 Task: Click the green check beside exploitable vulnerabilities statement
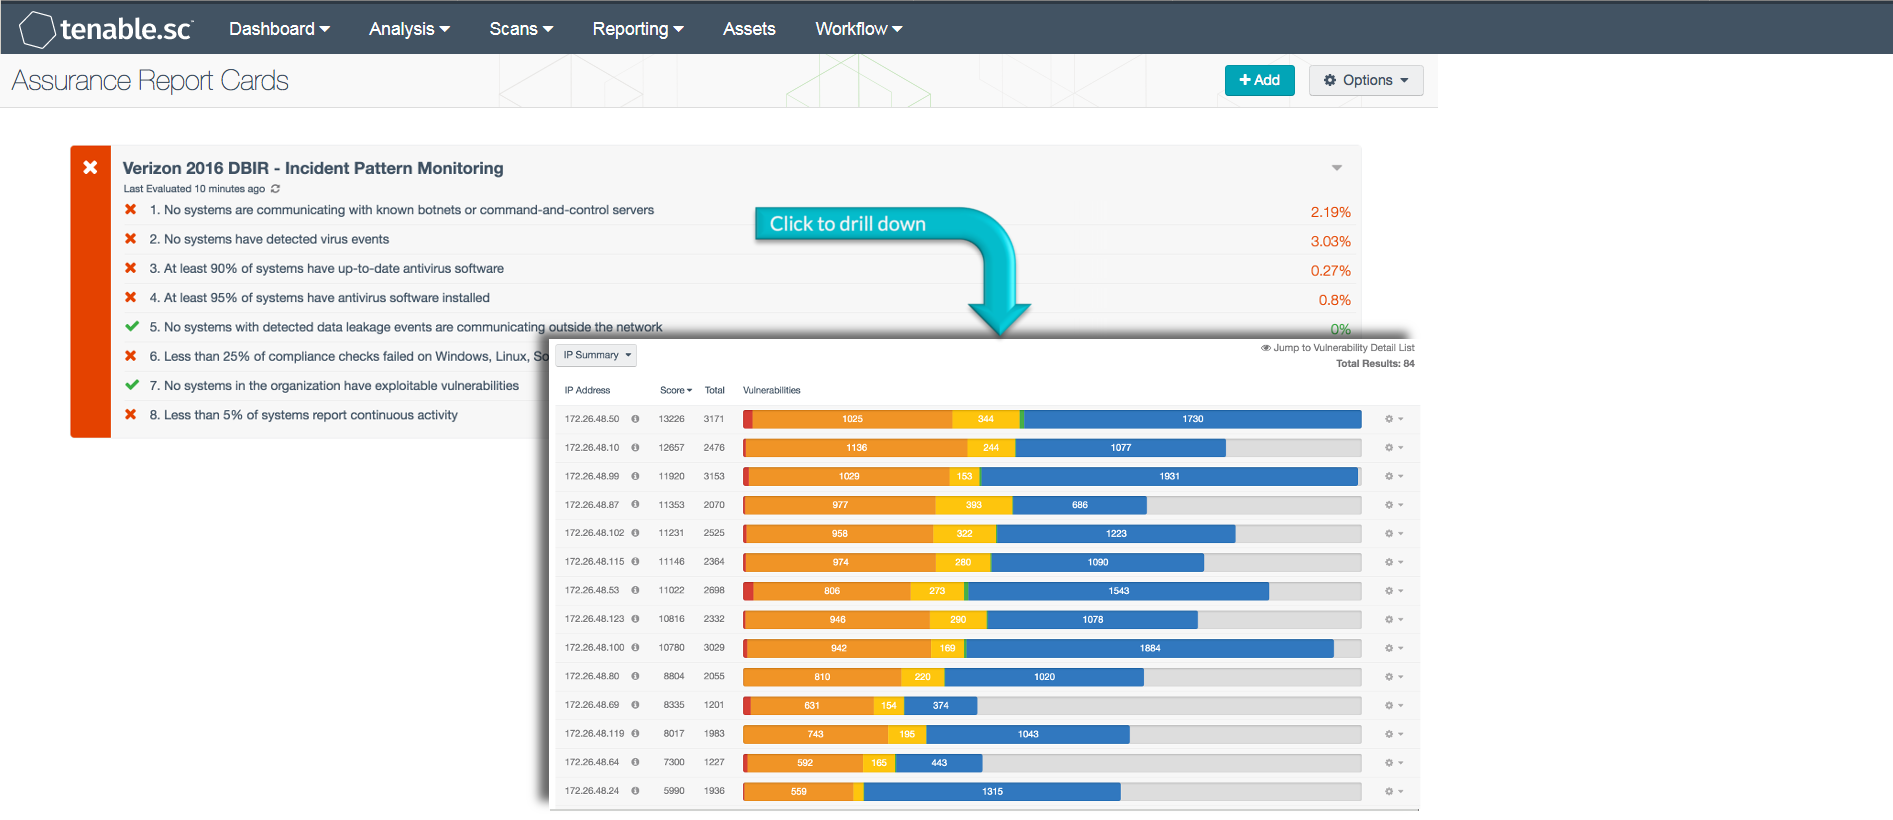[131, 385]
